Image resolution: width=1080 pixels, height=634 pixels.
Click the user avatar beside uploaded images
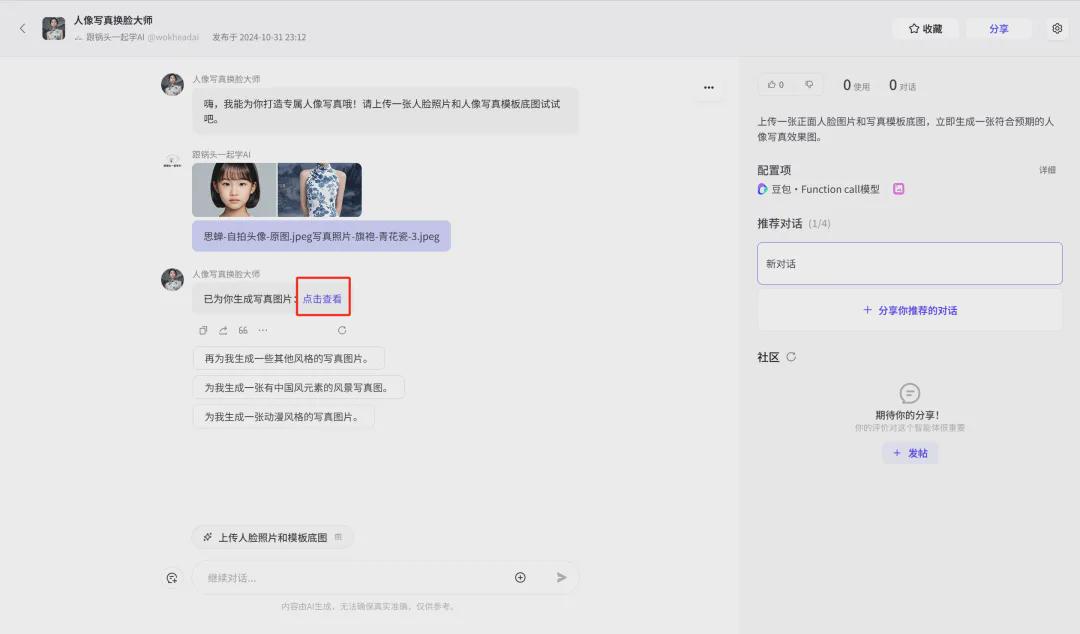click(172, 161)
